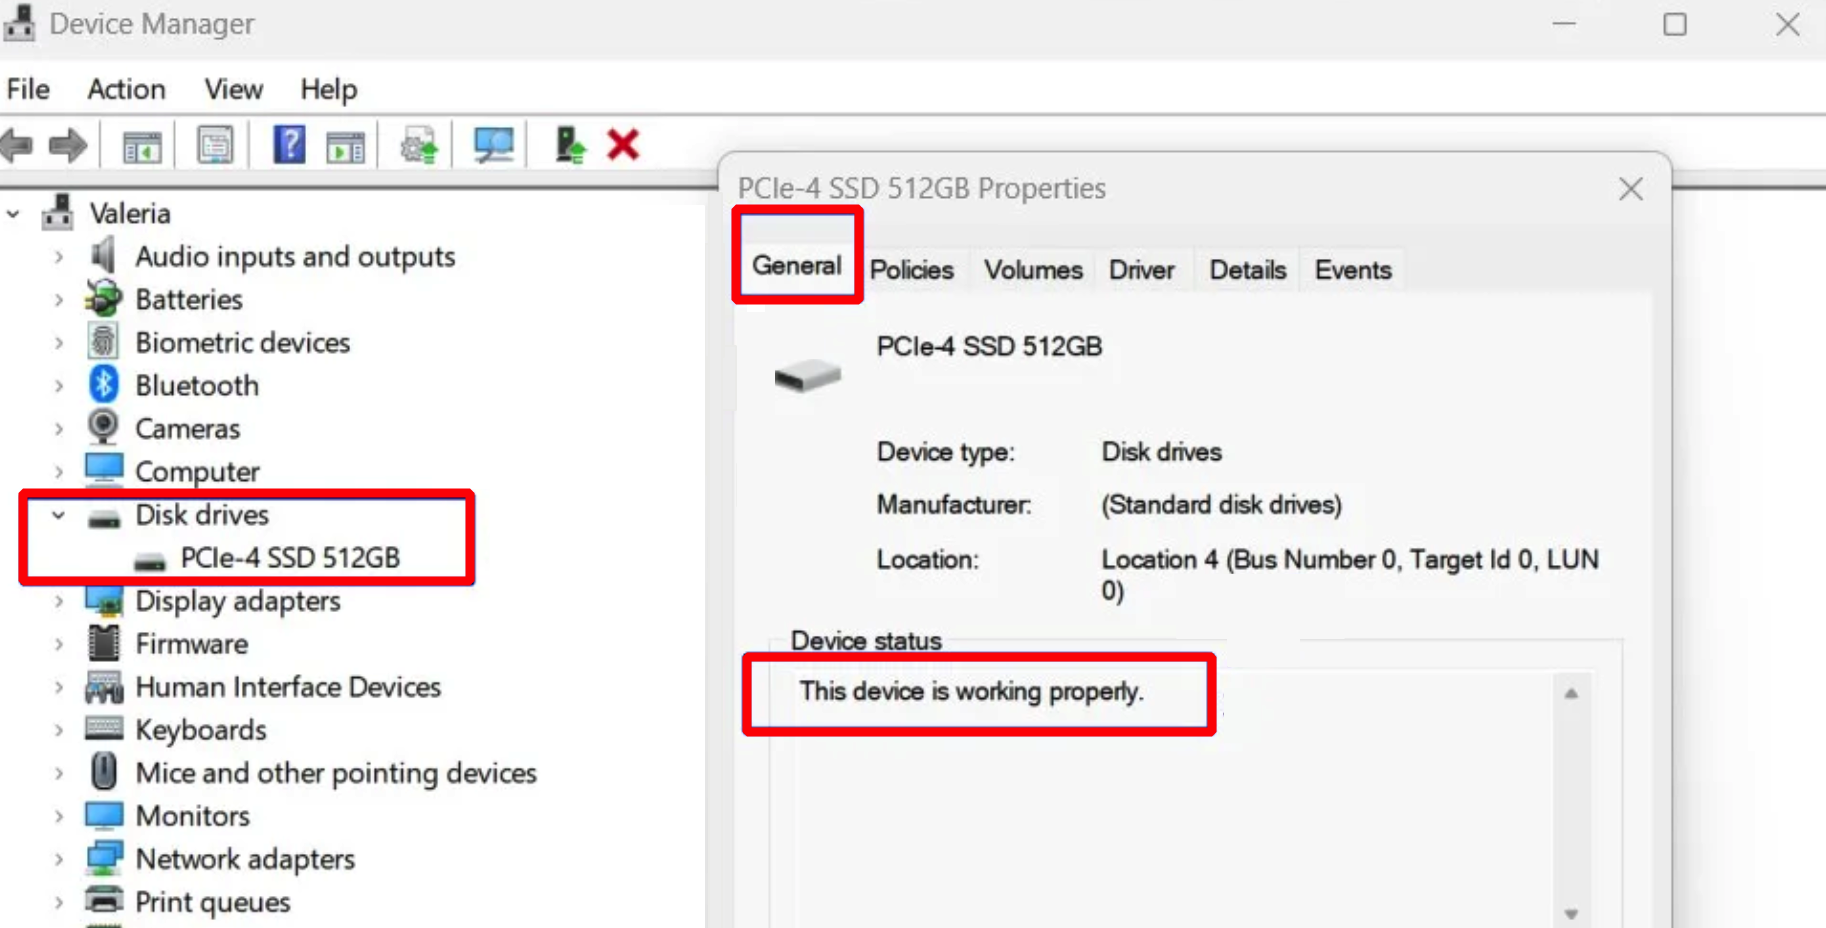
Task: Switch to the Policies tab
Action: coord(911,270)
